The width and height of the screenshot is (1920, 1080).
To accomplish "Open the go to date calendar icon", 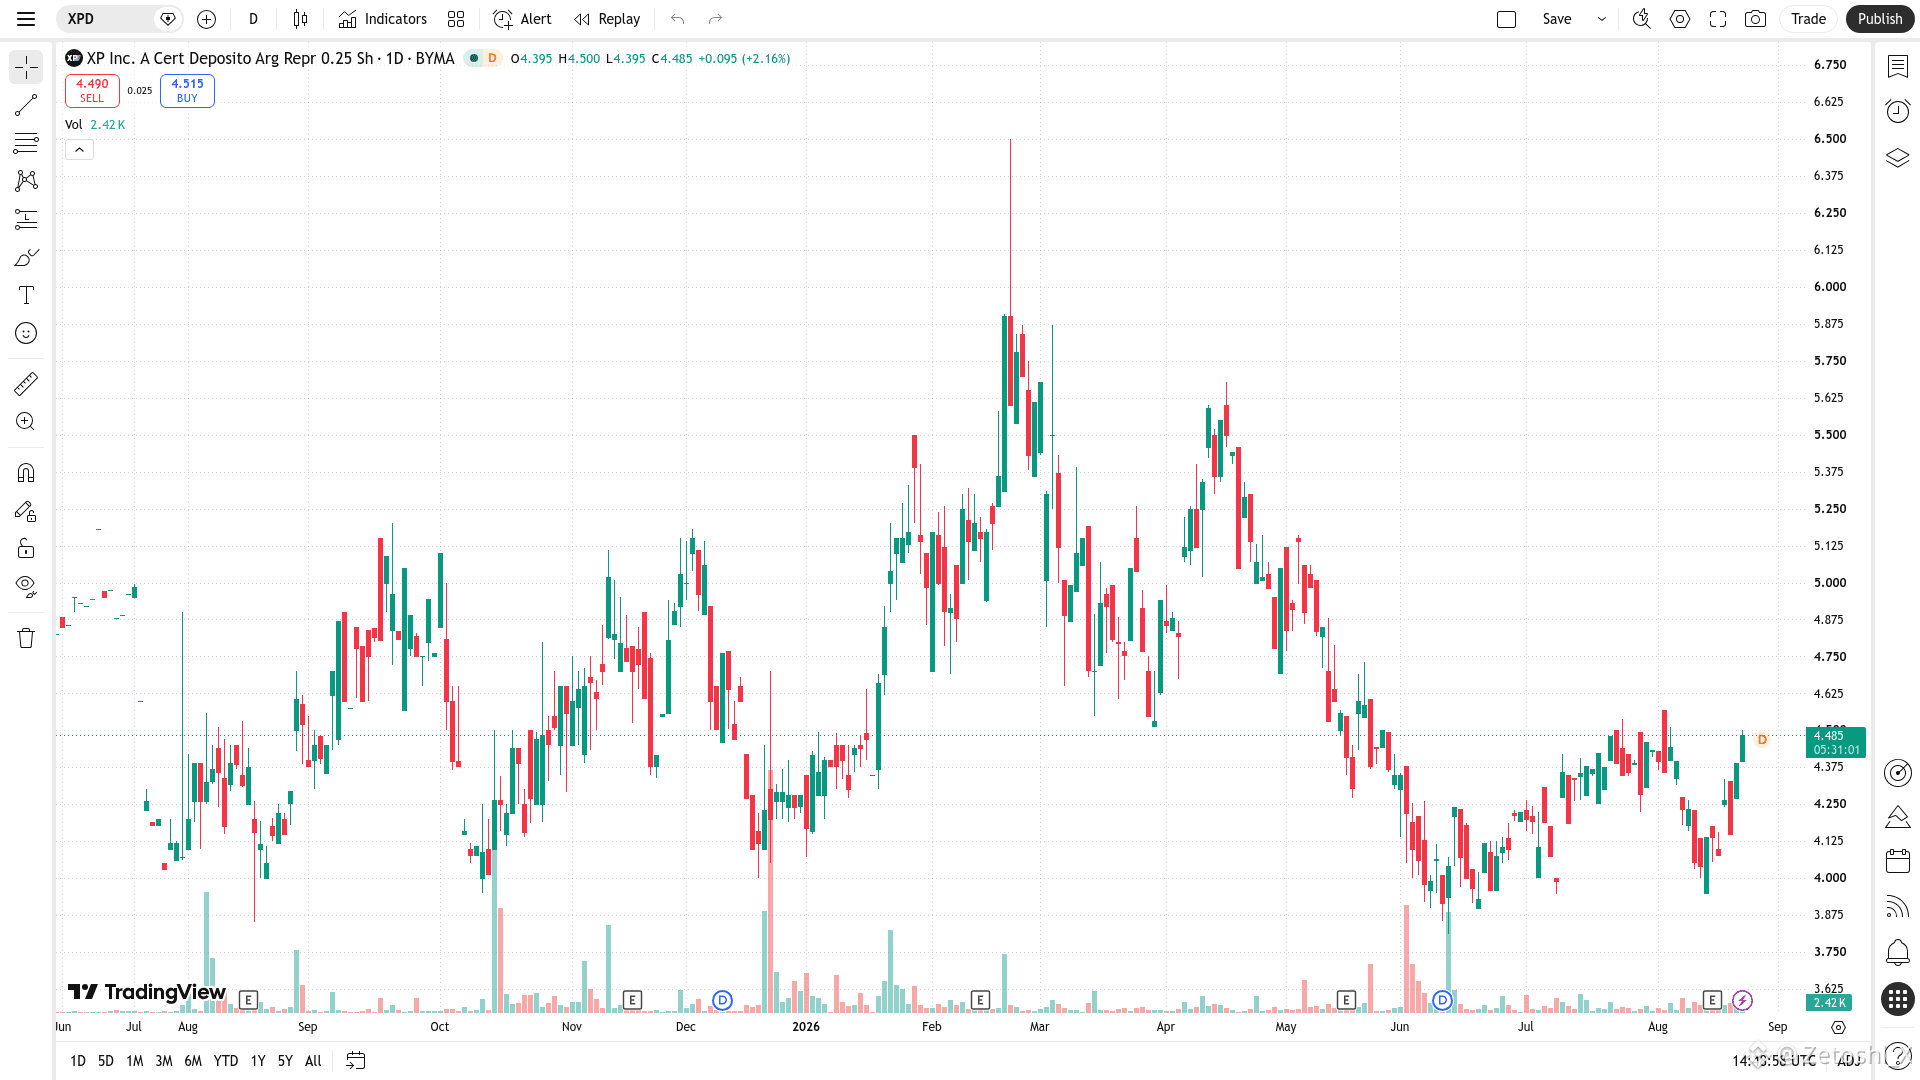I will coord(356,1061).
